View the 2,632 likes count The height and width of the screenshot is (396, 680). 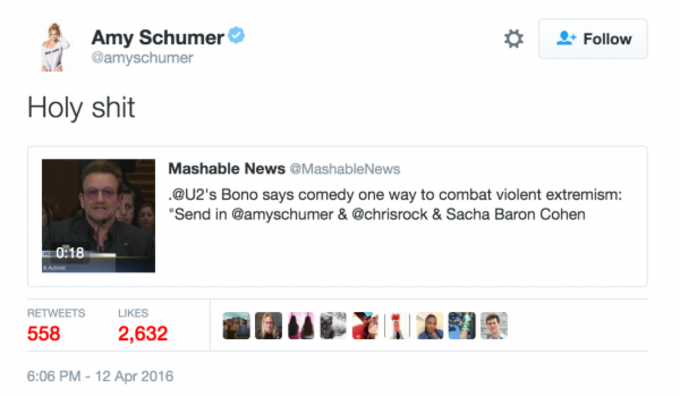point(143,334)
